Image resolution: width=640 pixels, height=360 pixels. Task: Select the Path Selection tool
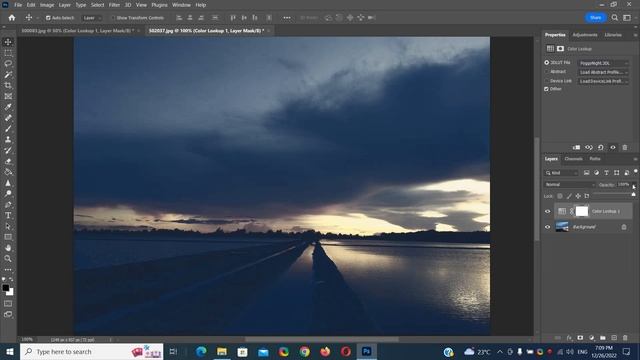click(8, 226)
